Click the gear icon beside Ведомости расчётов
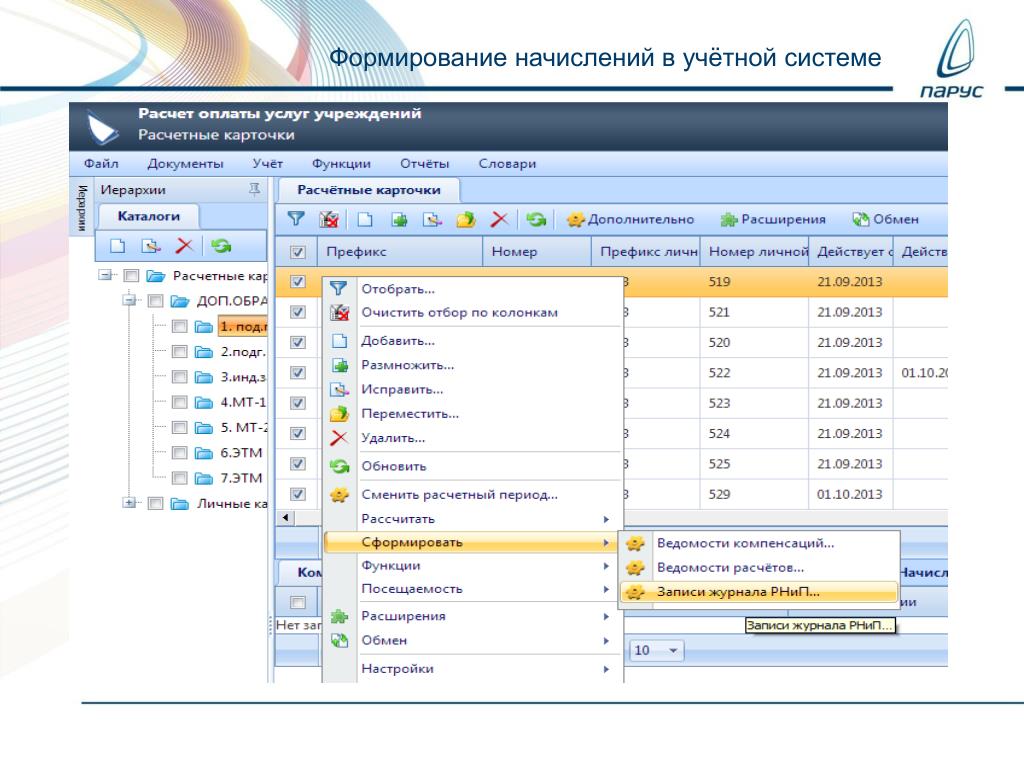 pyautogui.click(x=635, y=568)
